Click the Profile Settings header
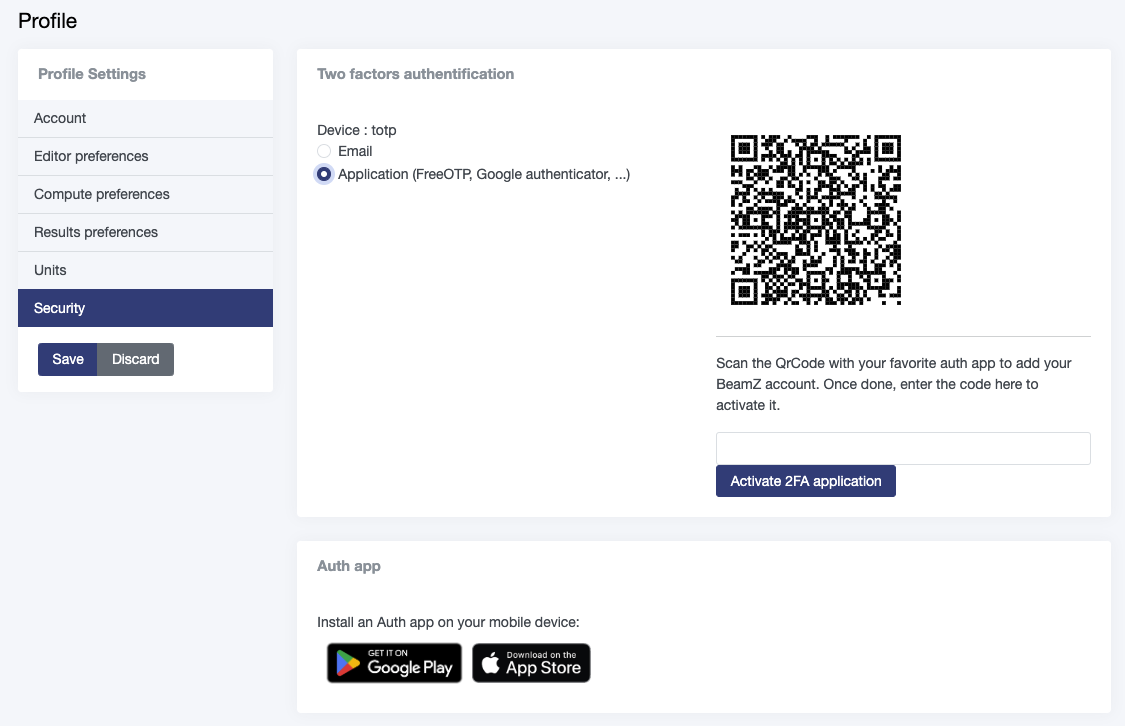The width and height of the screenshot is (1125, 726). 91,74
